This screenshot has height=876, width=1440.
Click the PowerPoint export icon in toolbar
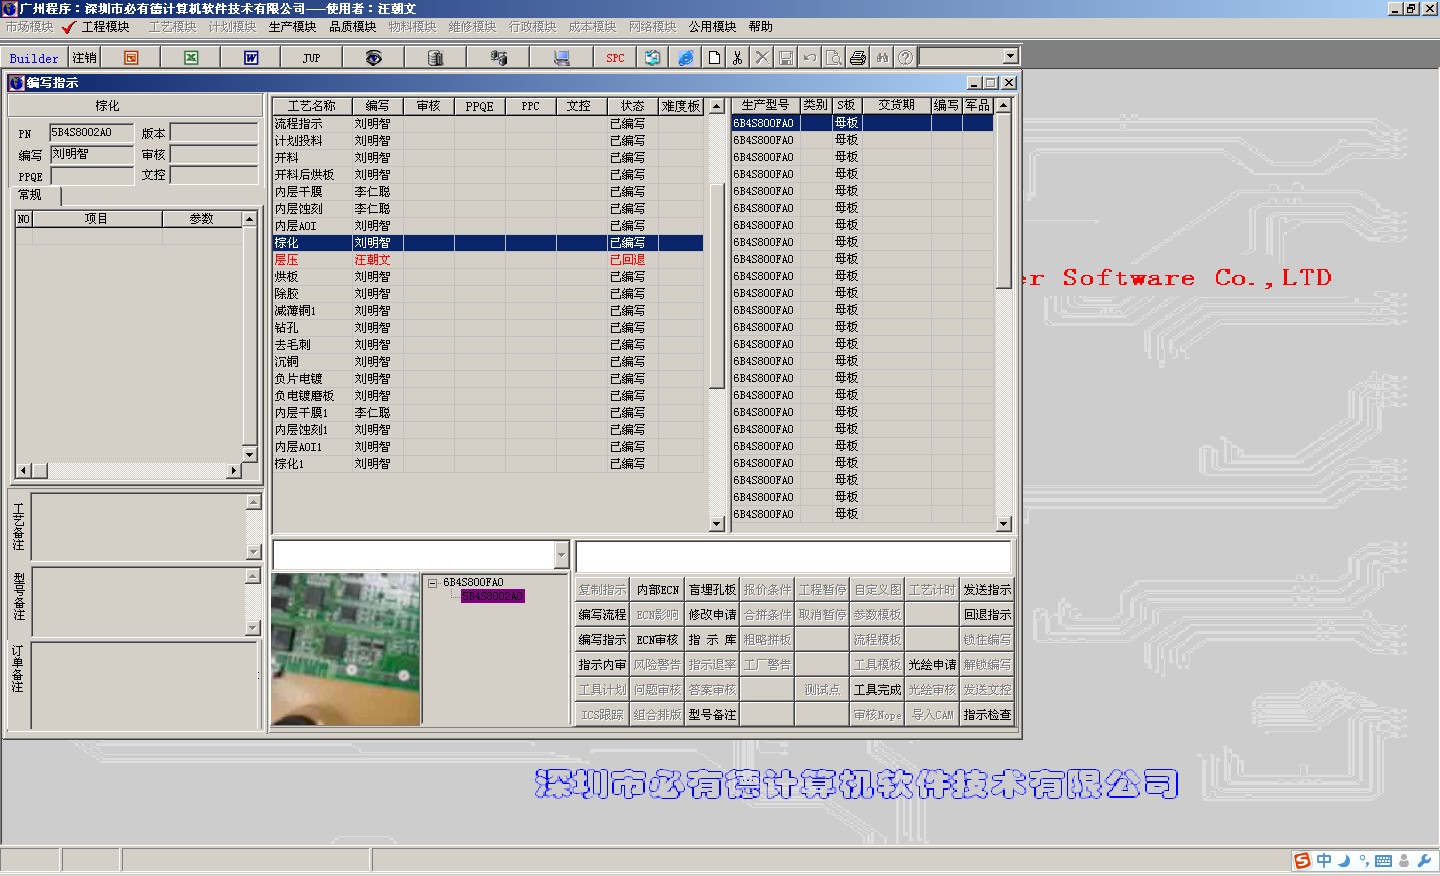[x=131, y=58]
